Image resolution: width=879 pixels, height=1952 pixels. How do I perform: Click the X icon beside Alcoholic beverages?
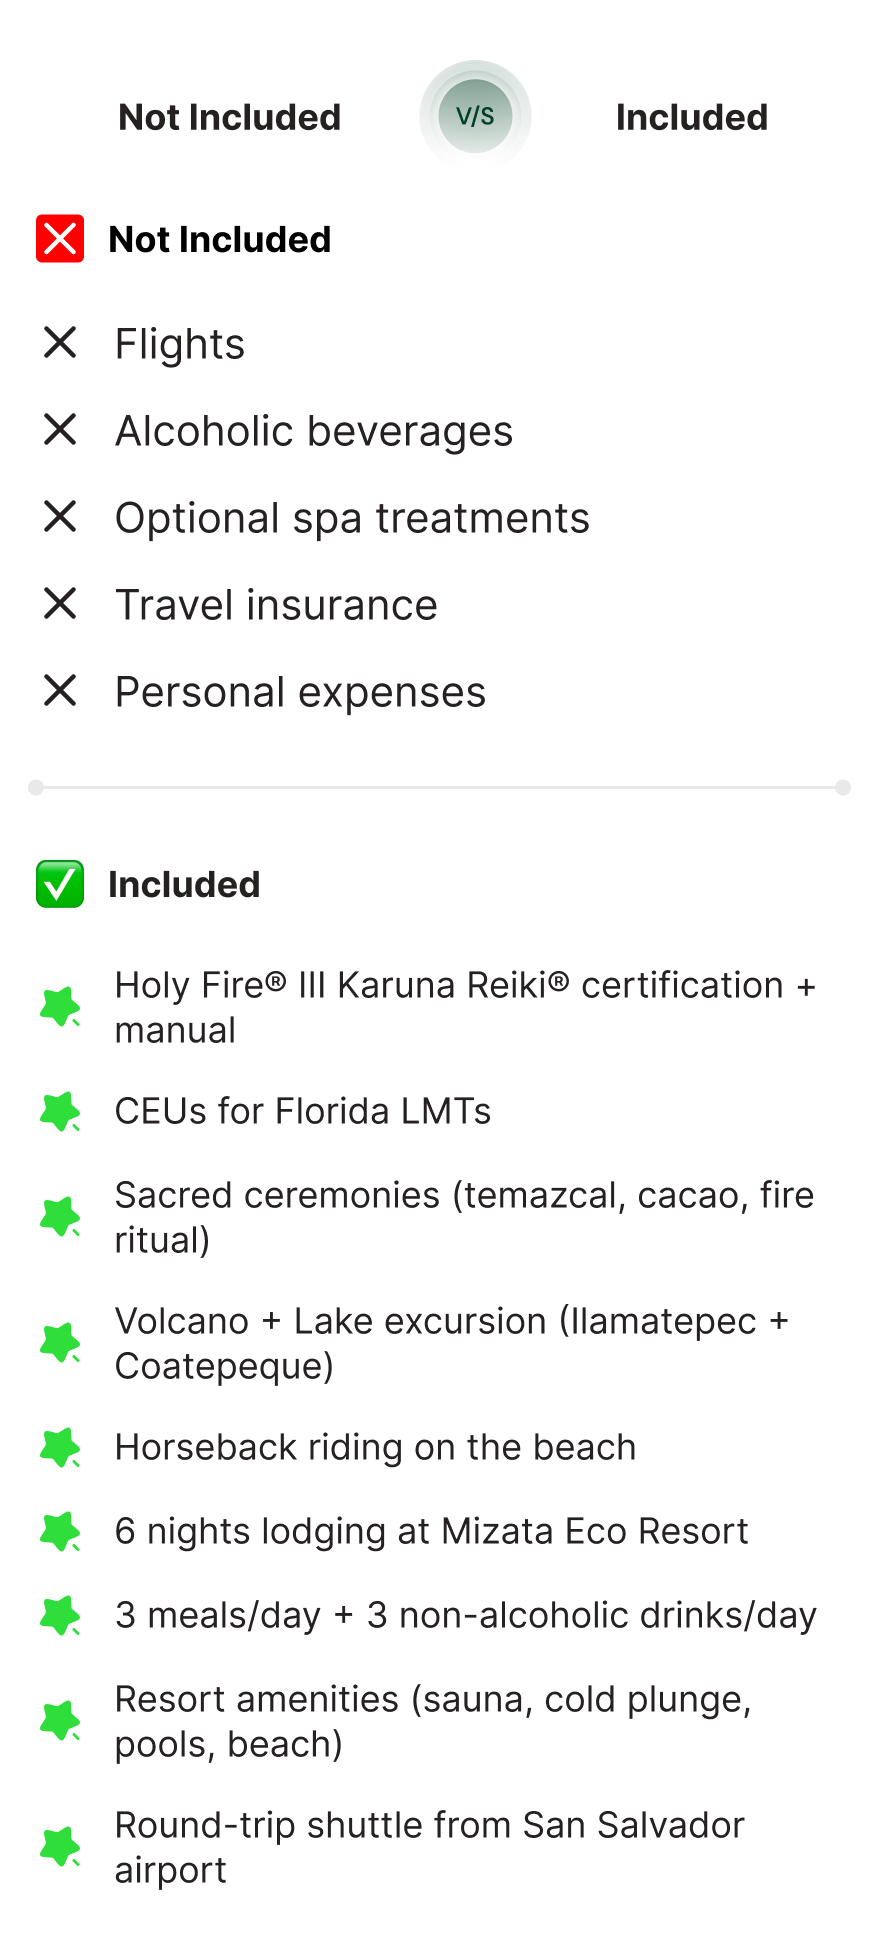(x=60, y=430)
